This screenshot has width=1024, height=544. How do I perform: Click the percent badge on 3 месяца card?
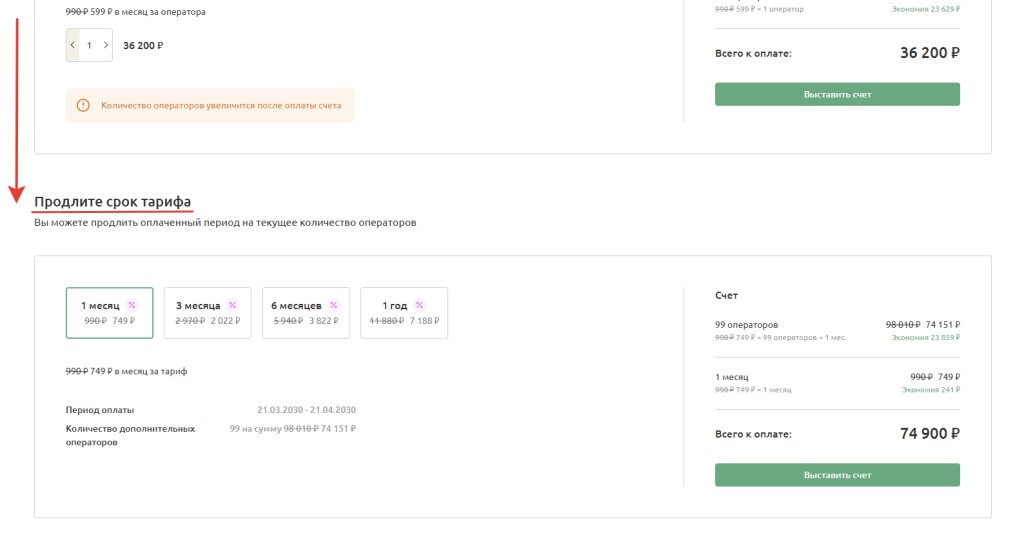(x=233, y=305)
